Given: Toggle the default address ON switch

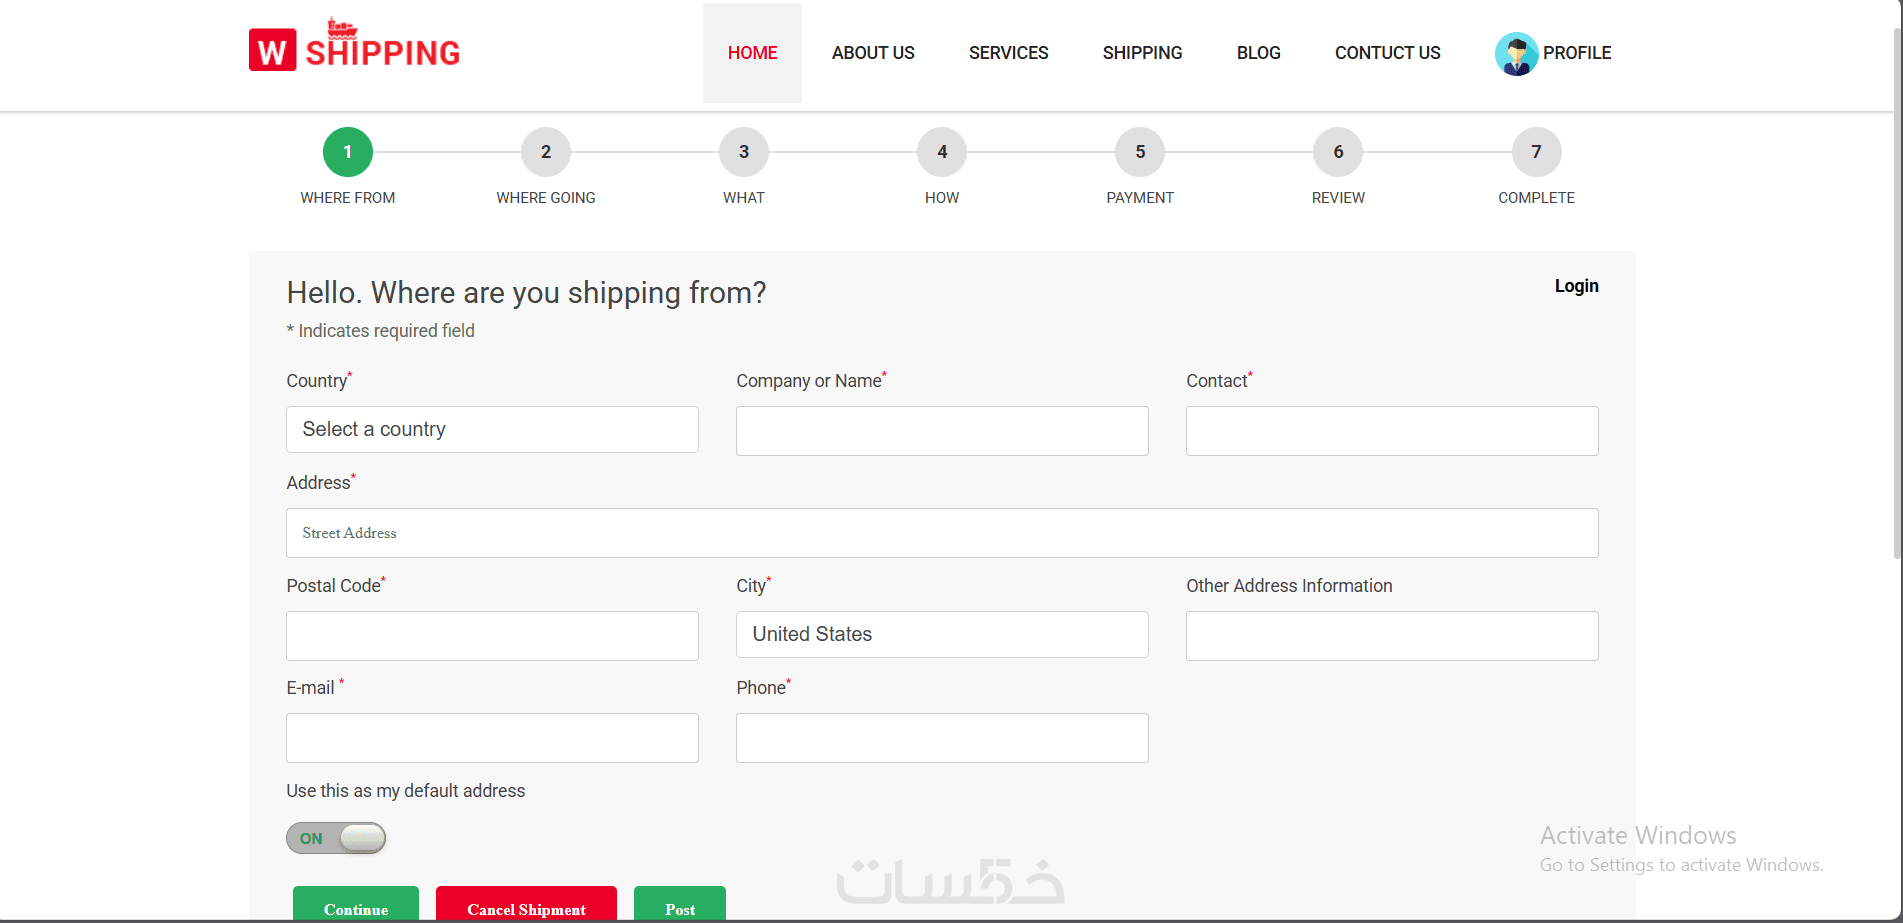Looking at the screenshot, I should coord(336,838).
